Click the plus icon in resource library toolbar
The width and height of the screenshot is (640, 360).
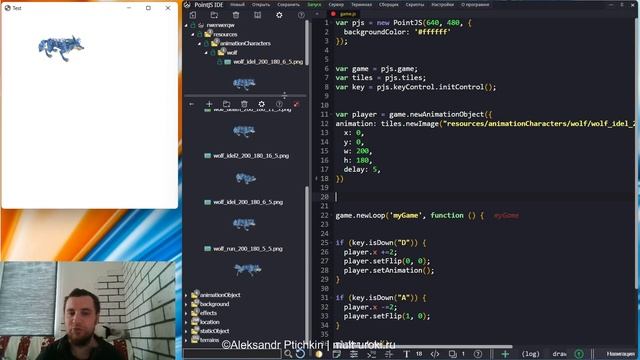pos(209,104)
